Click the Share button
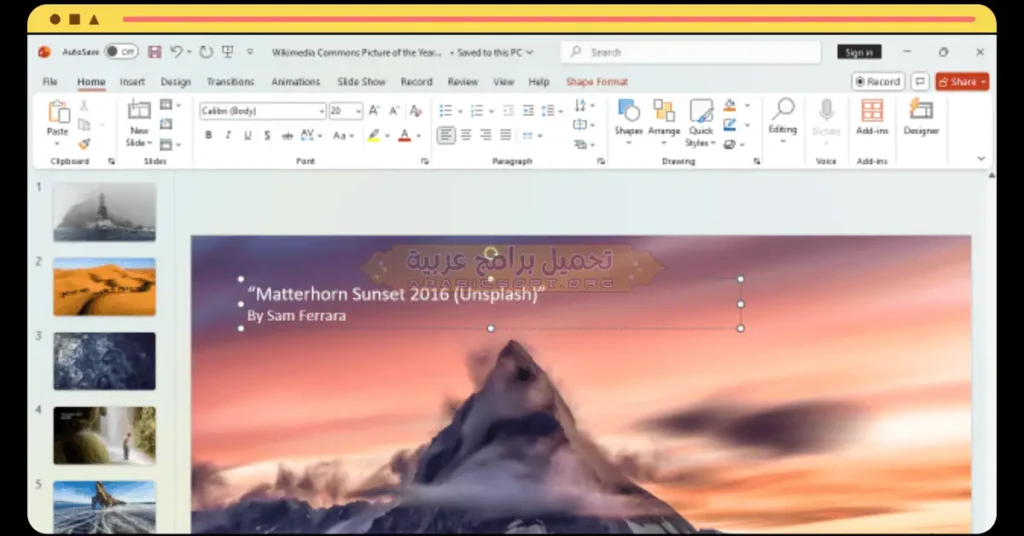 [962, 82]
